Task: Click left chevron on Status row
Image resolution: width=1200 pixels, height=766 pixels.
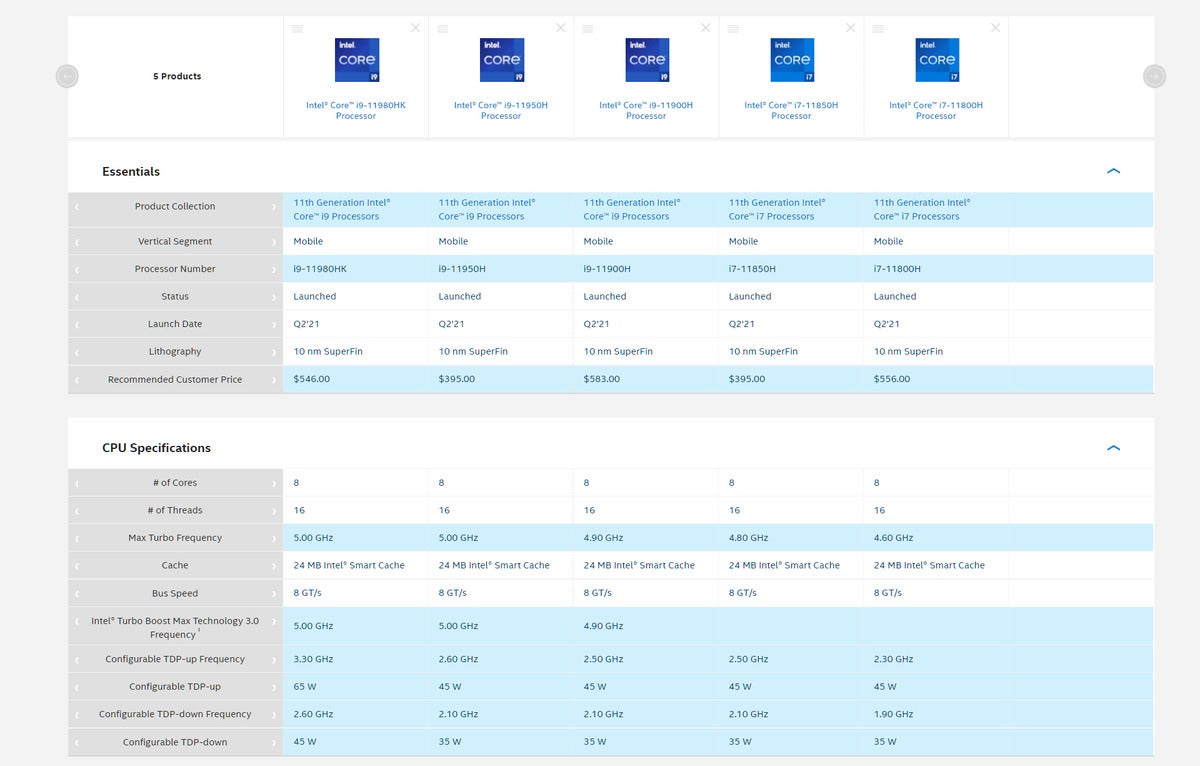Action: click(77, 297)
